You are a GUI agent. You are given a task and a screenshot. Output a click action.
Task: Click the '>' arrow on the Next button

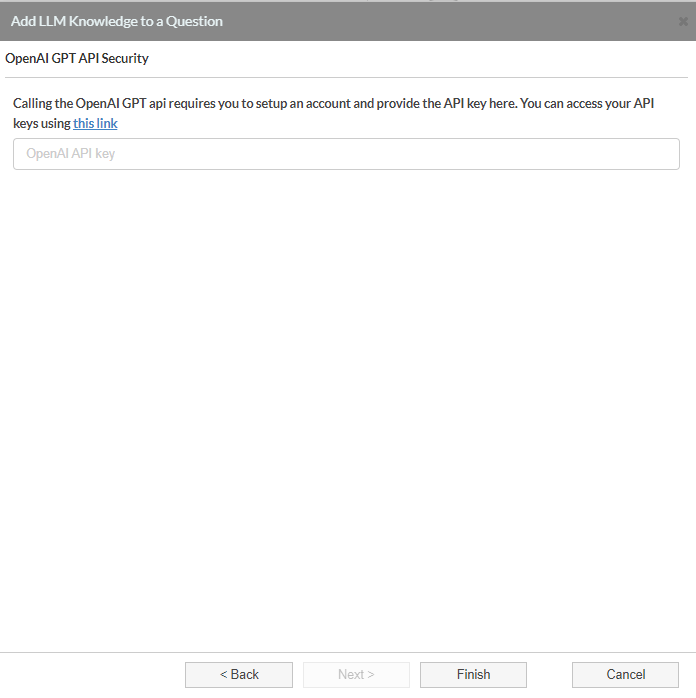click(371, 675)
